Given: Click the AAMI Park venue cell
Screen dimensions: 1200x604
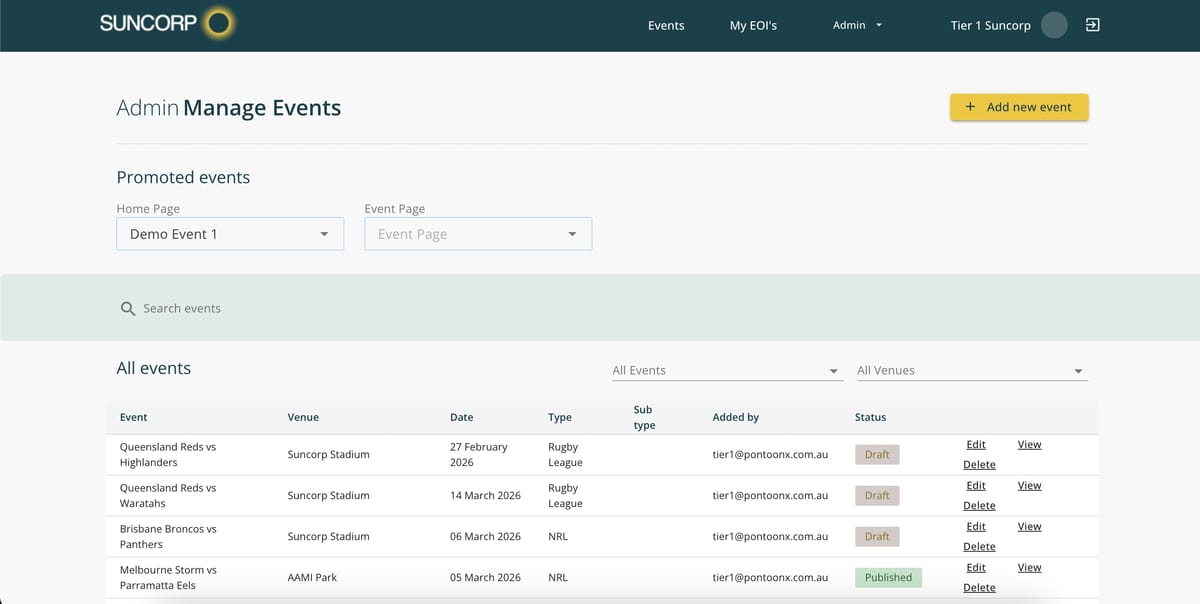Looking at the screenshot, I should click(x=312, y=578).
